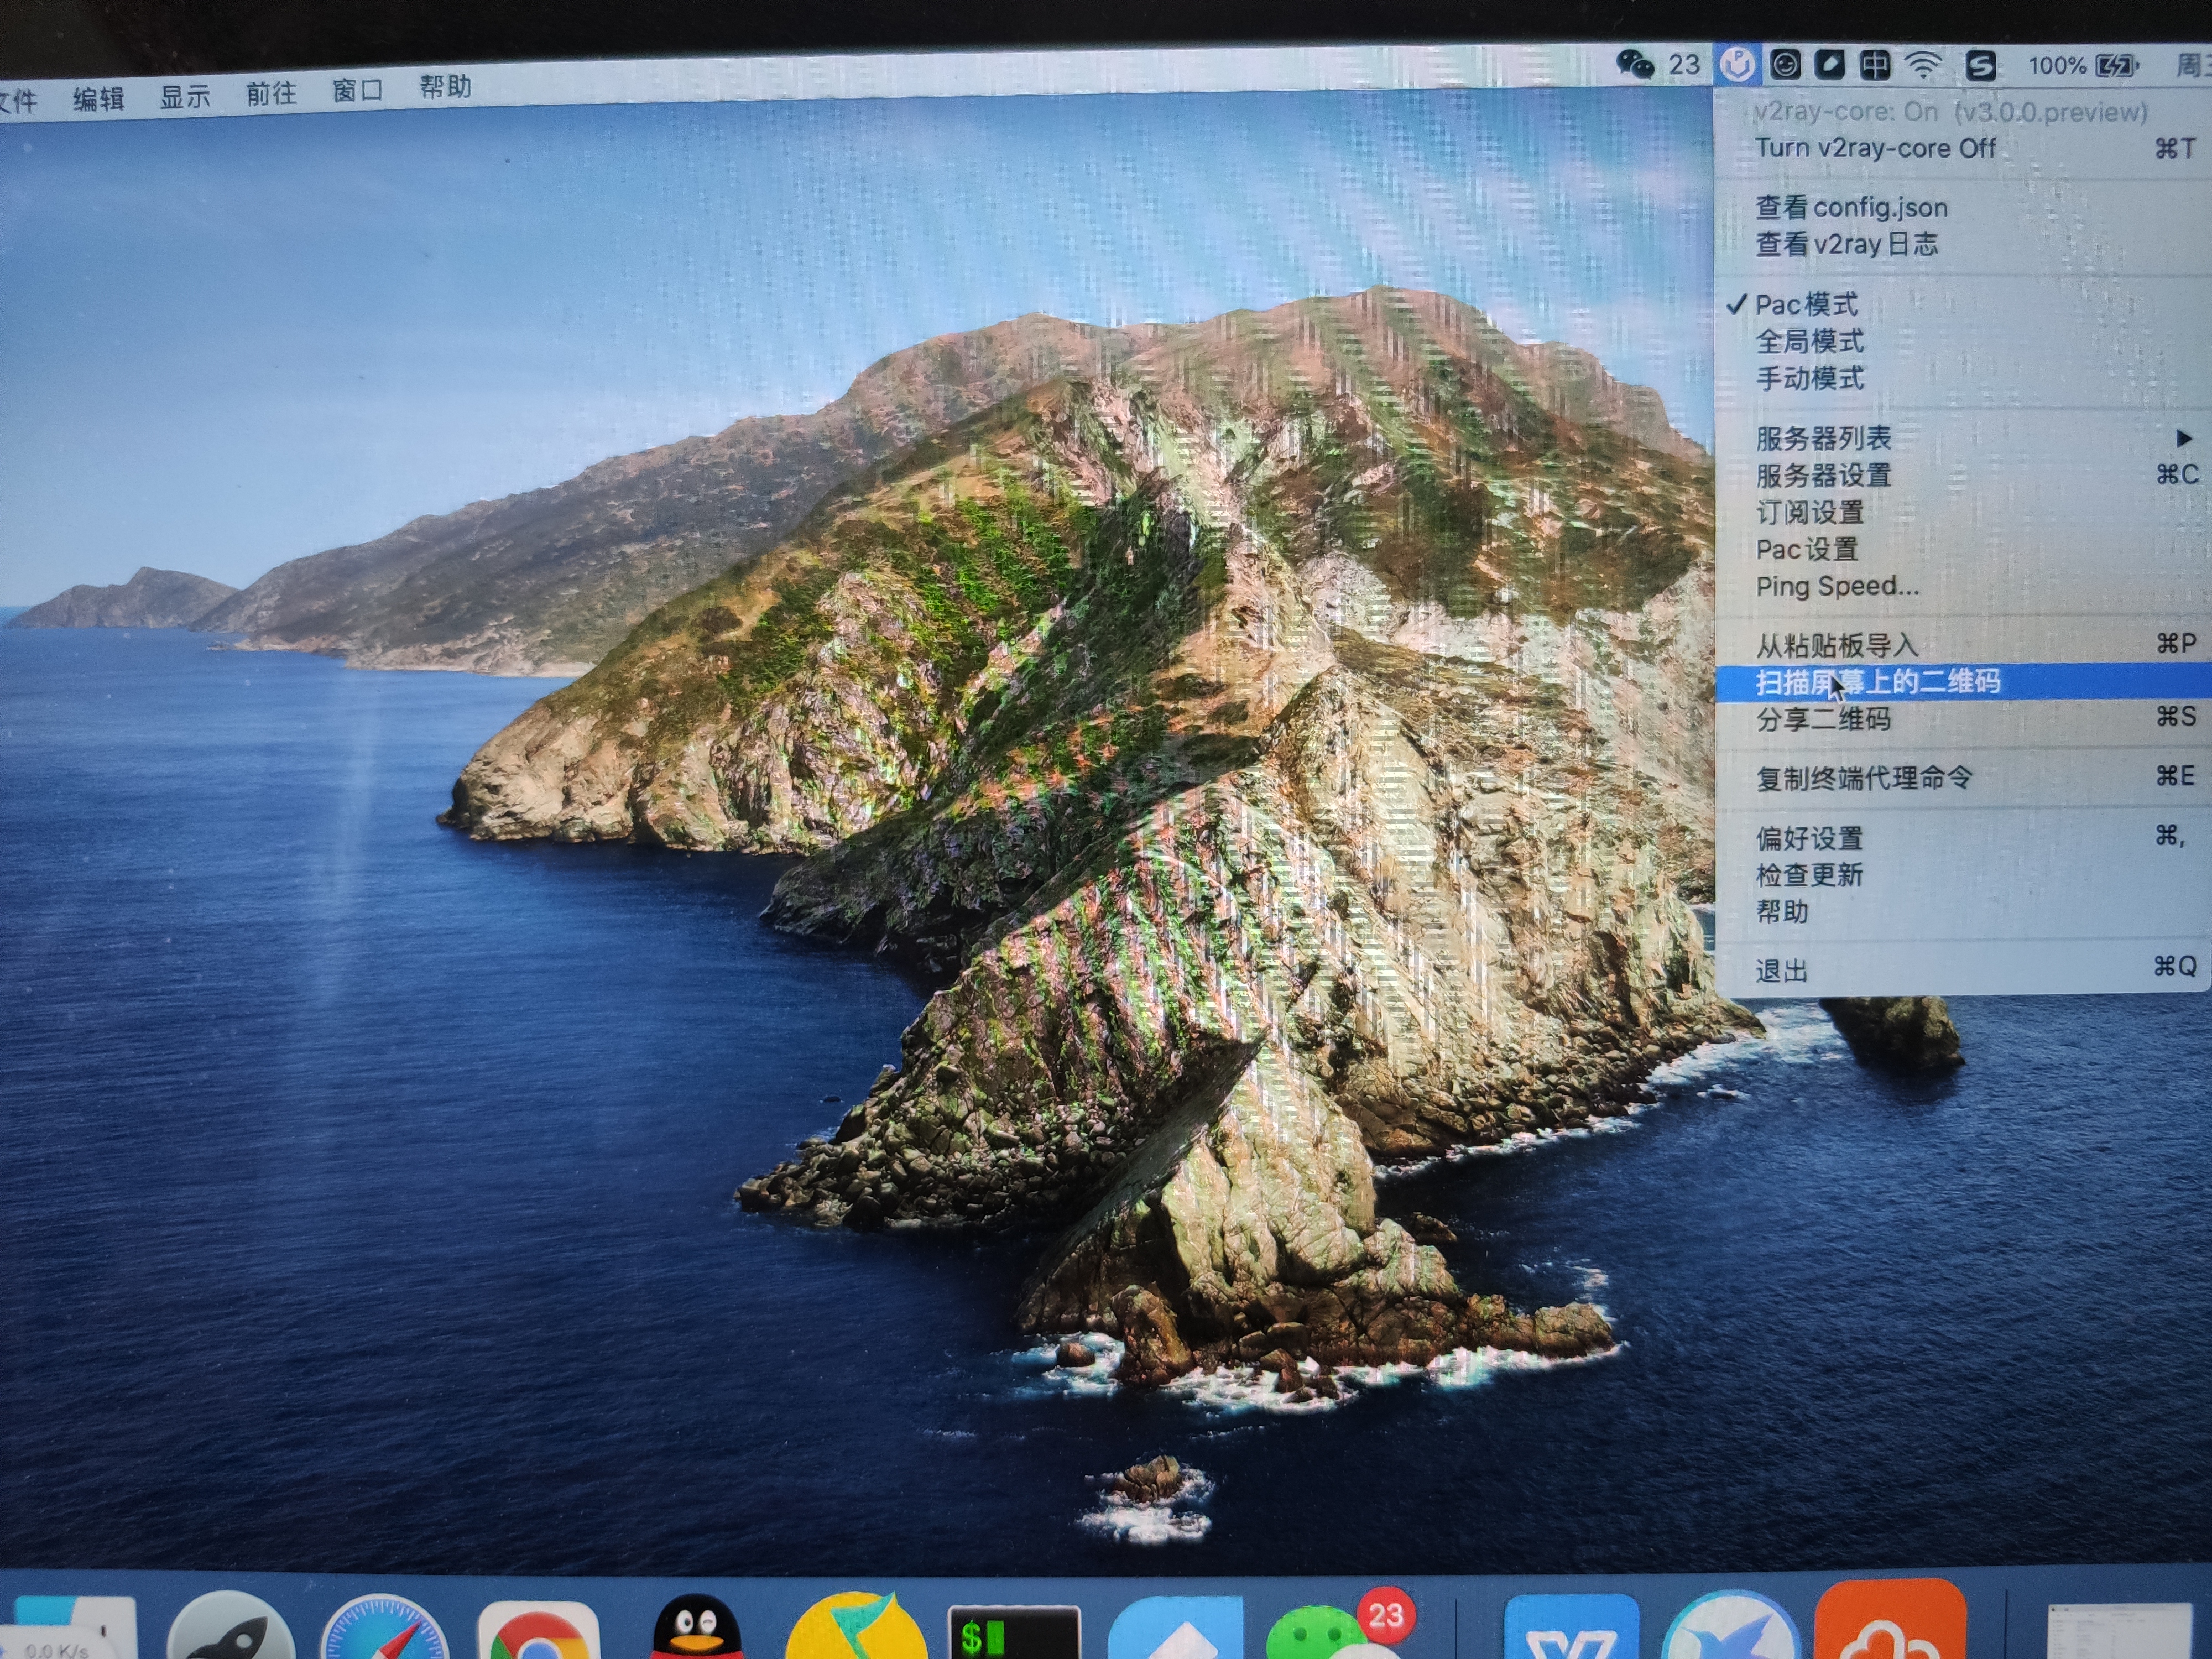Select 手动模式 (manual mode)
The height and width of the screenshot is (1659, 2212).
coord(1809,378)
